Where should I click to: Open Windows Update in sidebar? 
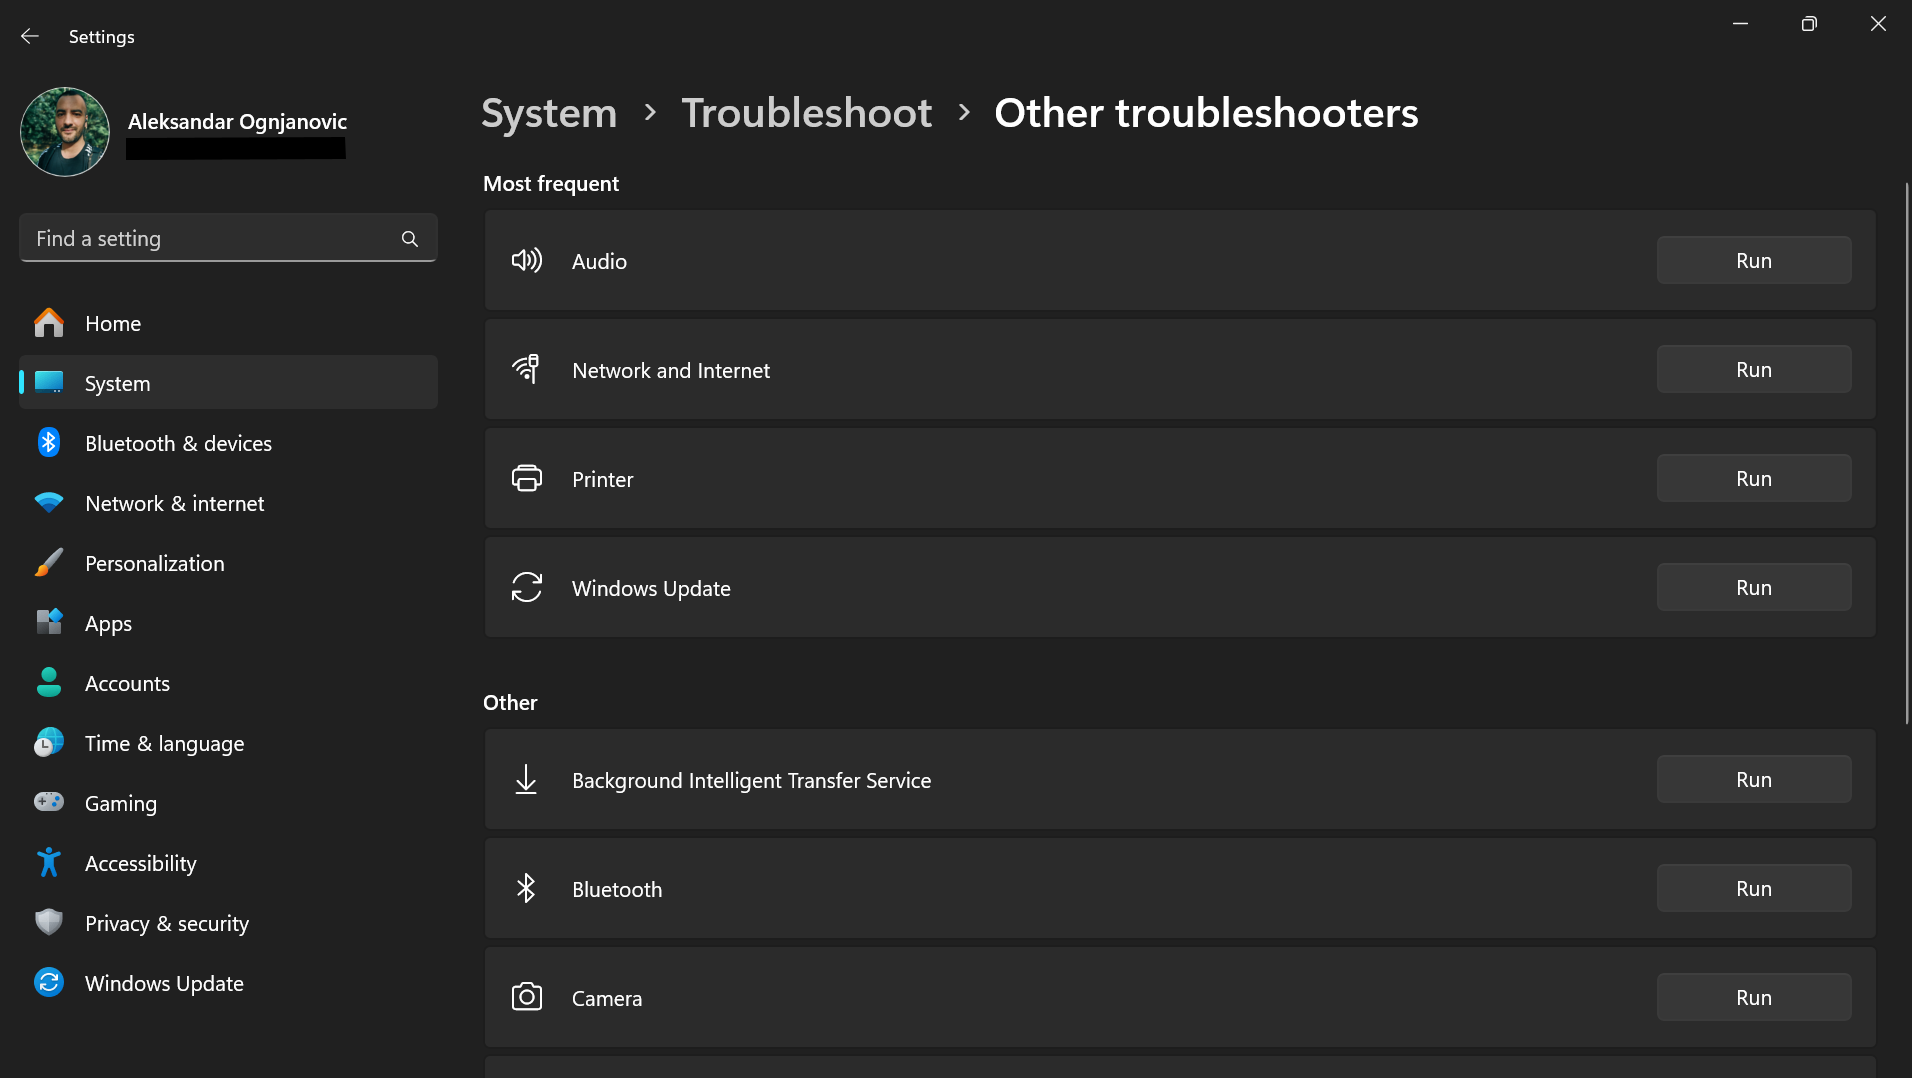point(228,983)
